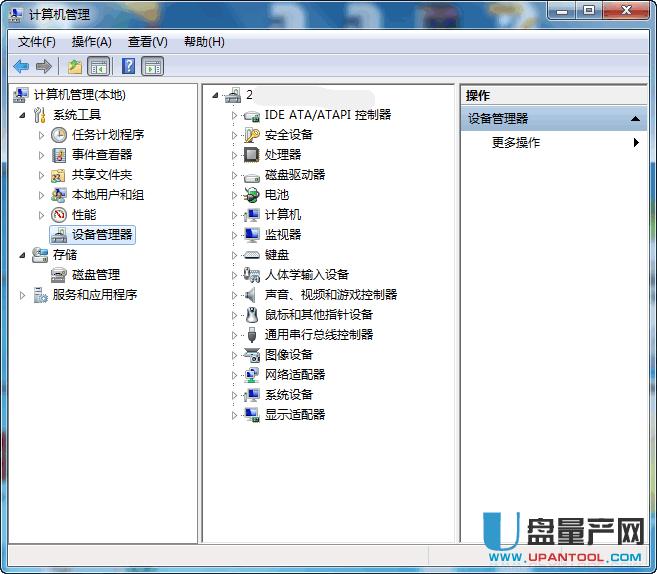Click the Forward arrow toolbar icon

tap(43, 66)
